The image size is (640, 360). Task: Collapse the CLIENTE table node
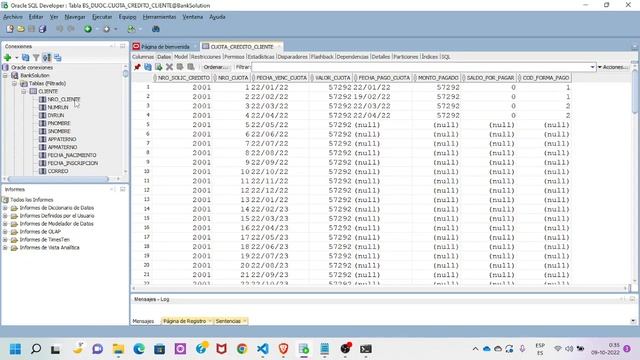[x=24, y=91]
